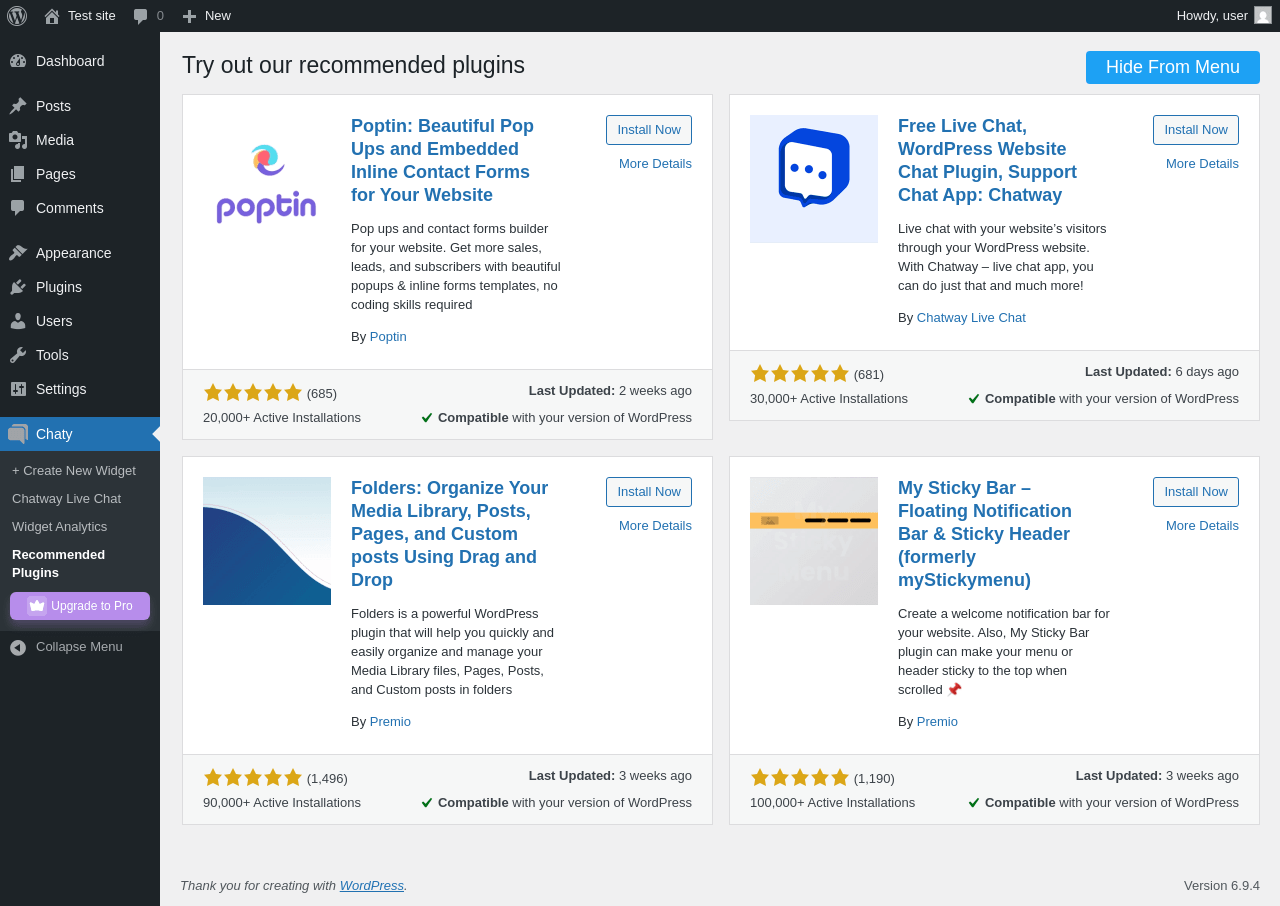Click the user avatar in top bar
Screen dimensions: 1280x906
1263,15
